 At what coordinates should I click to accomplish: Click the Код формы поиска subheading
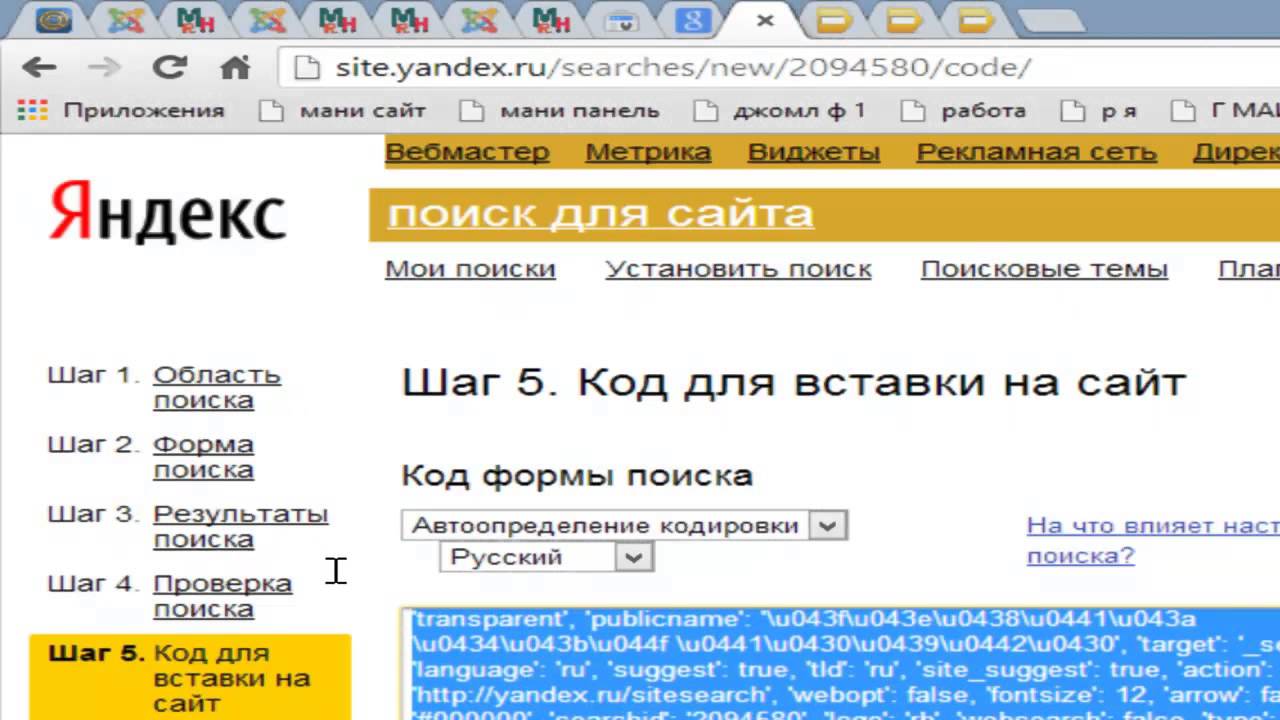pyautogui.click(x=577, y=475)
